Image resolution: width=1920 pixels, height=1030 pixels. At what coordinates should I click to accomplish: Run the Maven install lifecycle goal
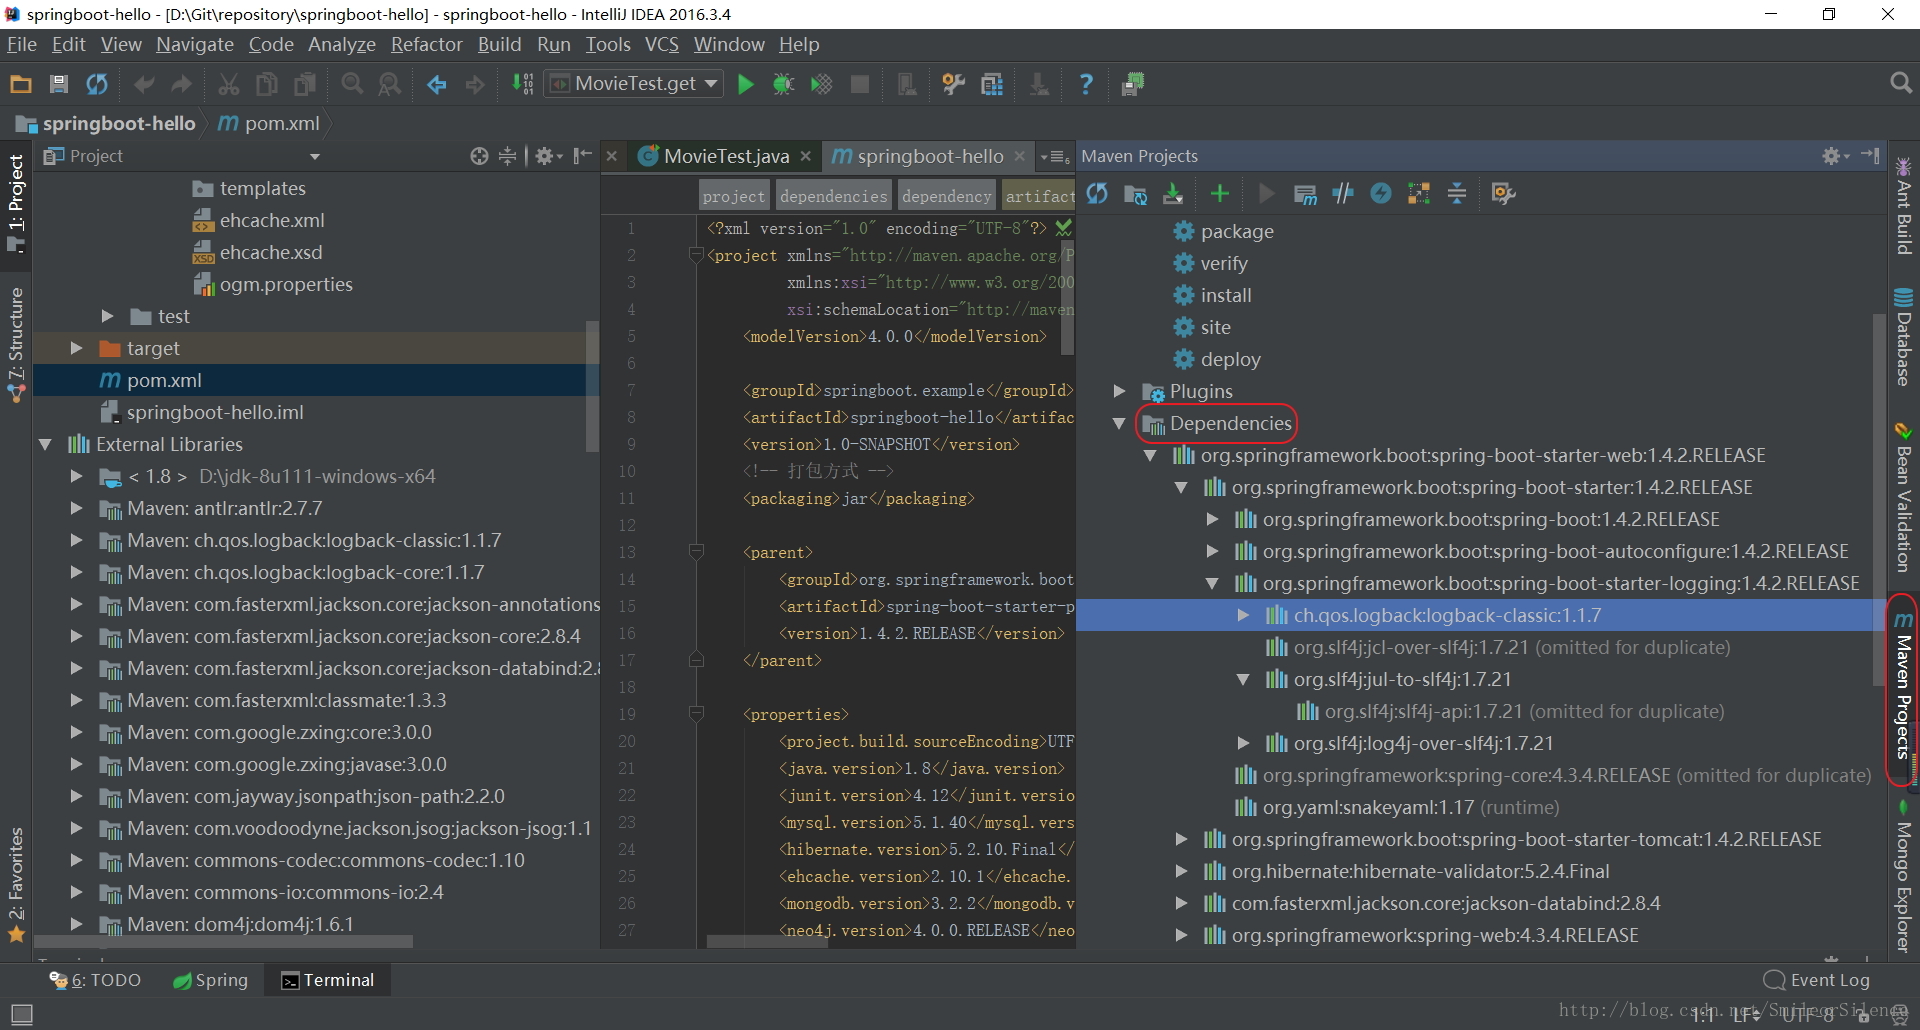coord(1226,295)
